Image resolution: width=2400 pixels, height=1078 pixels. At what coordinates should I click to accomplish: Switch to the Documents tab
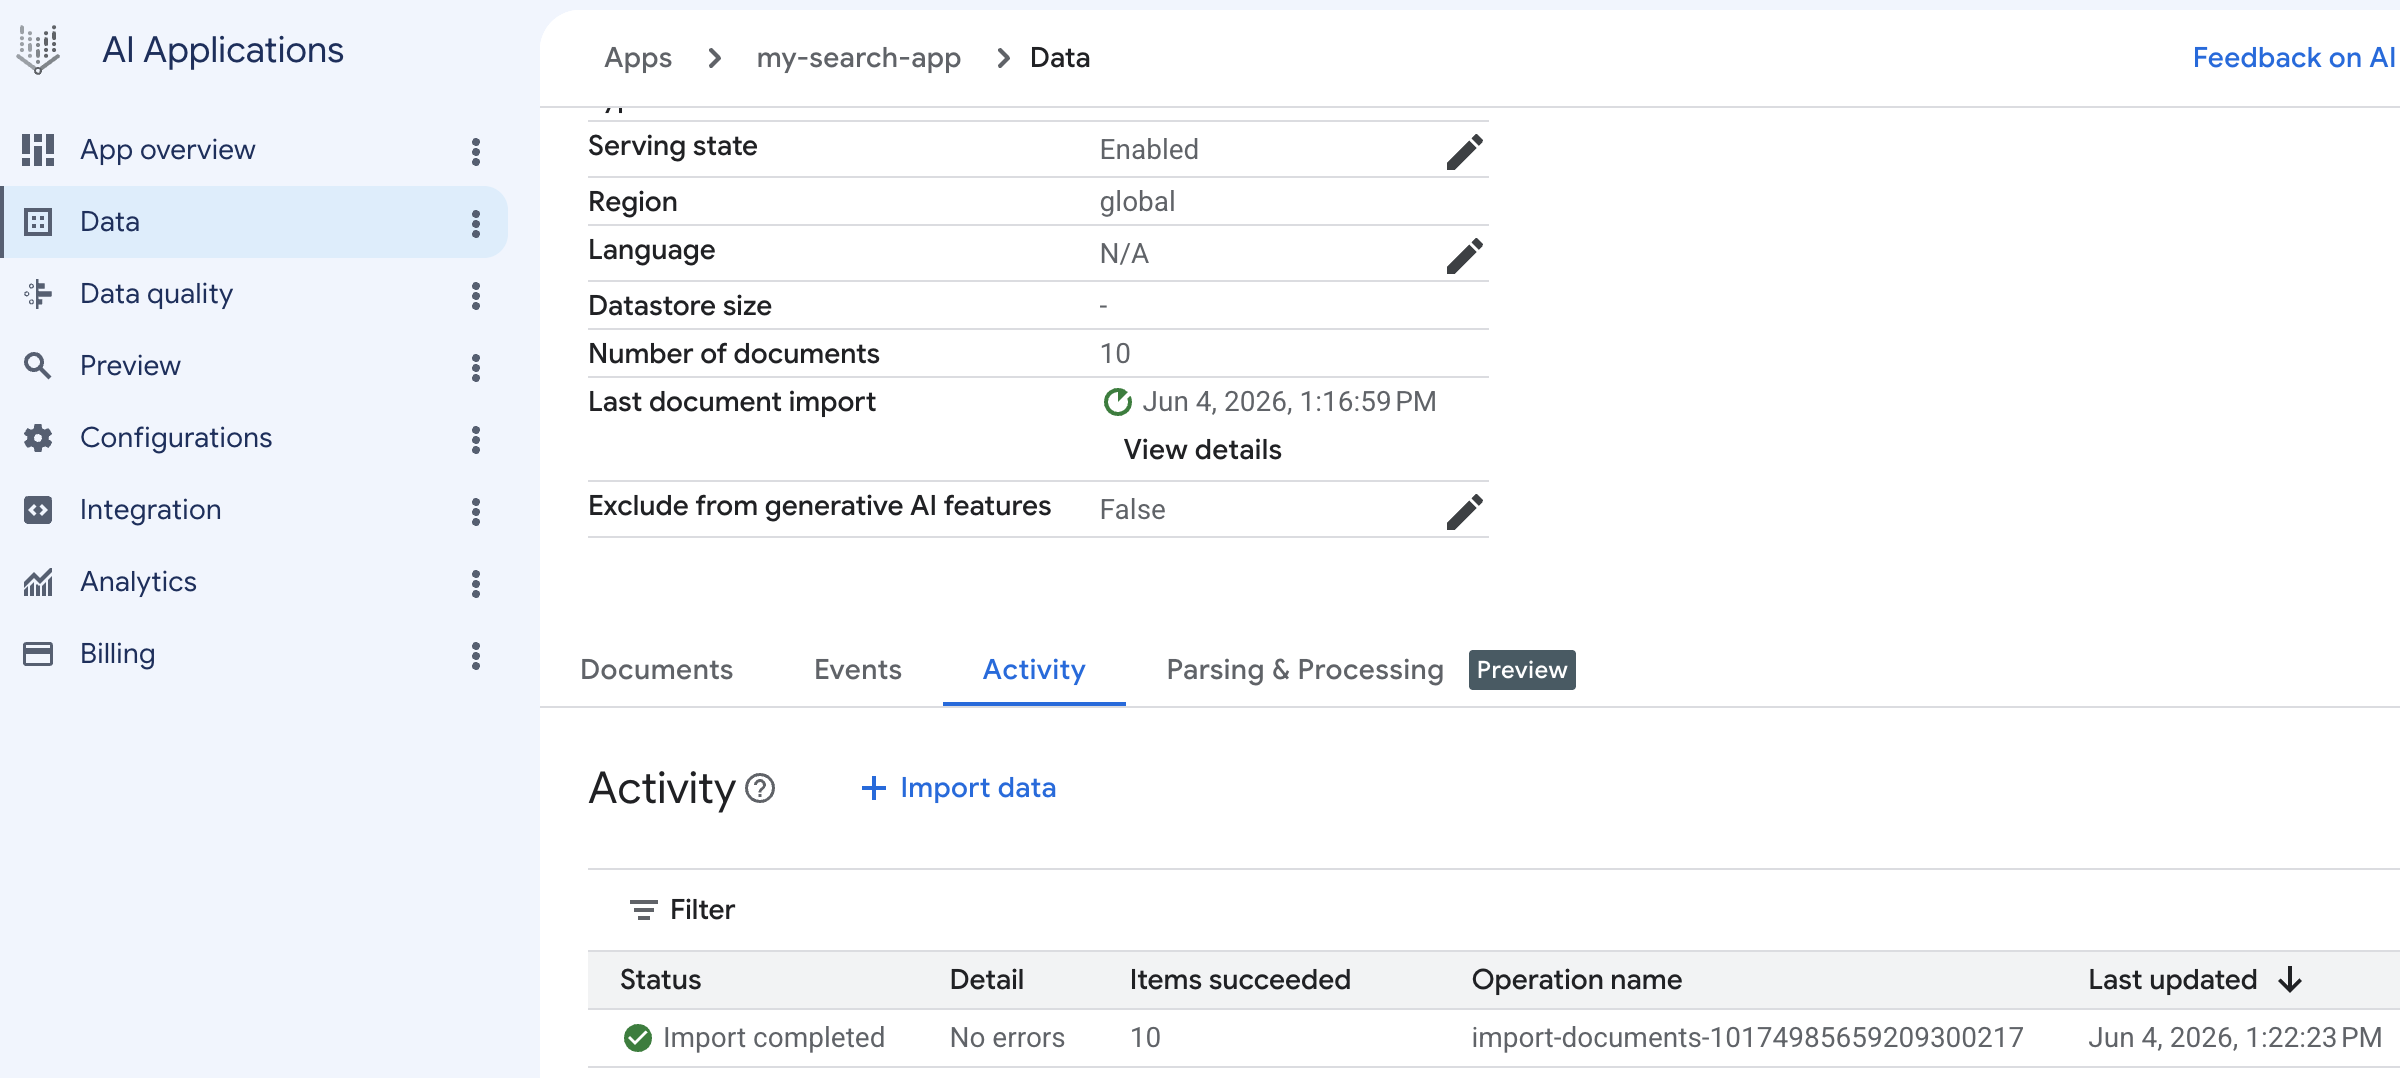click(x=656, y=670)
